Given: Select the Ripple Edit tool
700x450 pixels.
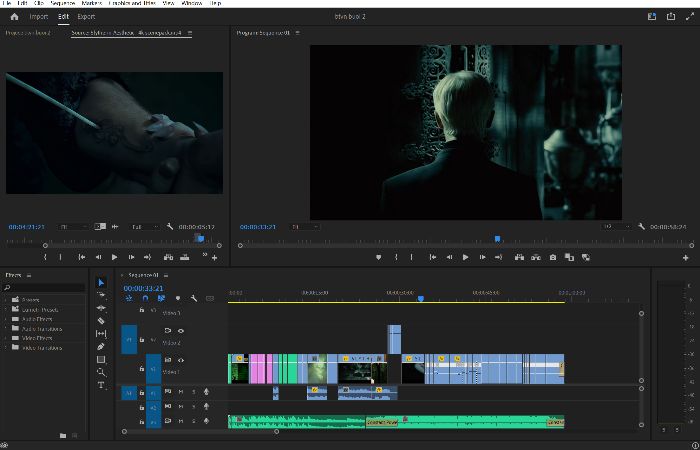Looking at the screenshot, I should tap(101, 308).
